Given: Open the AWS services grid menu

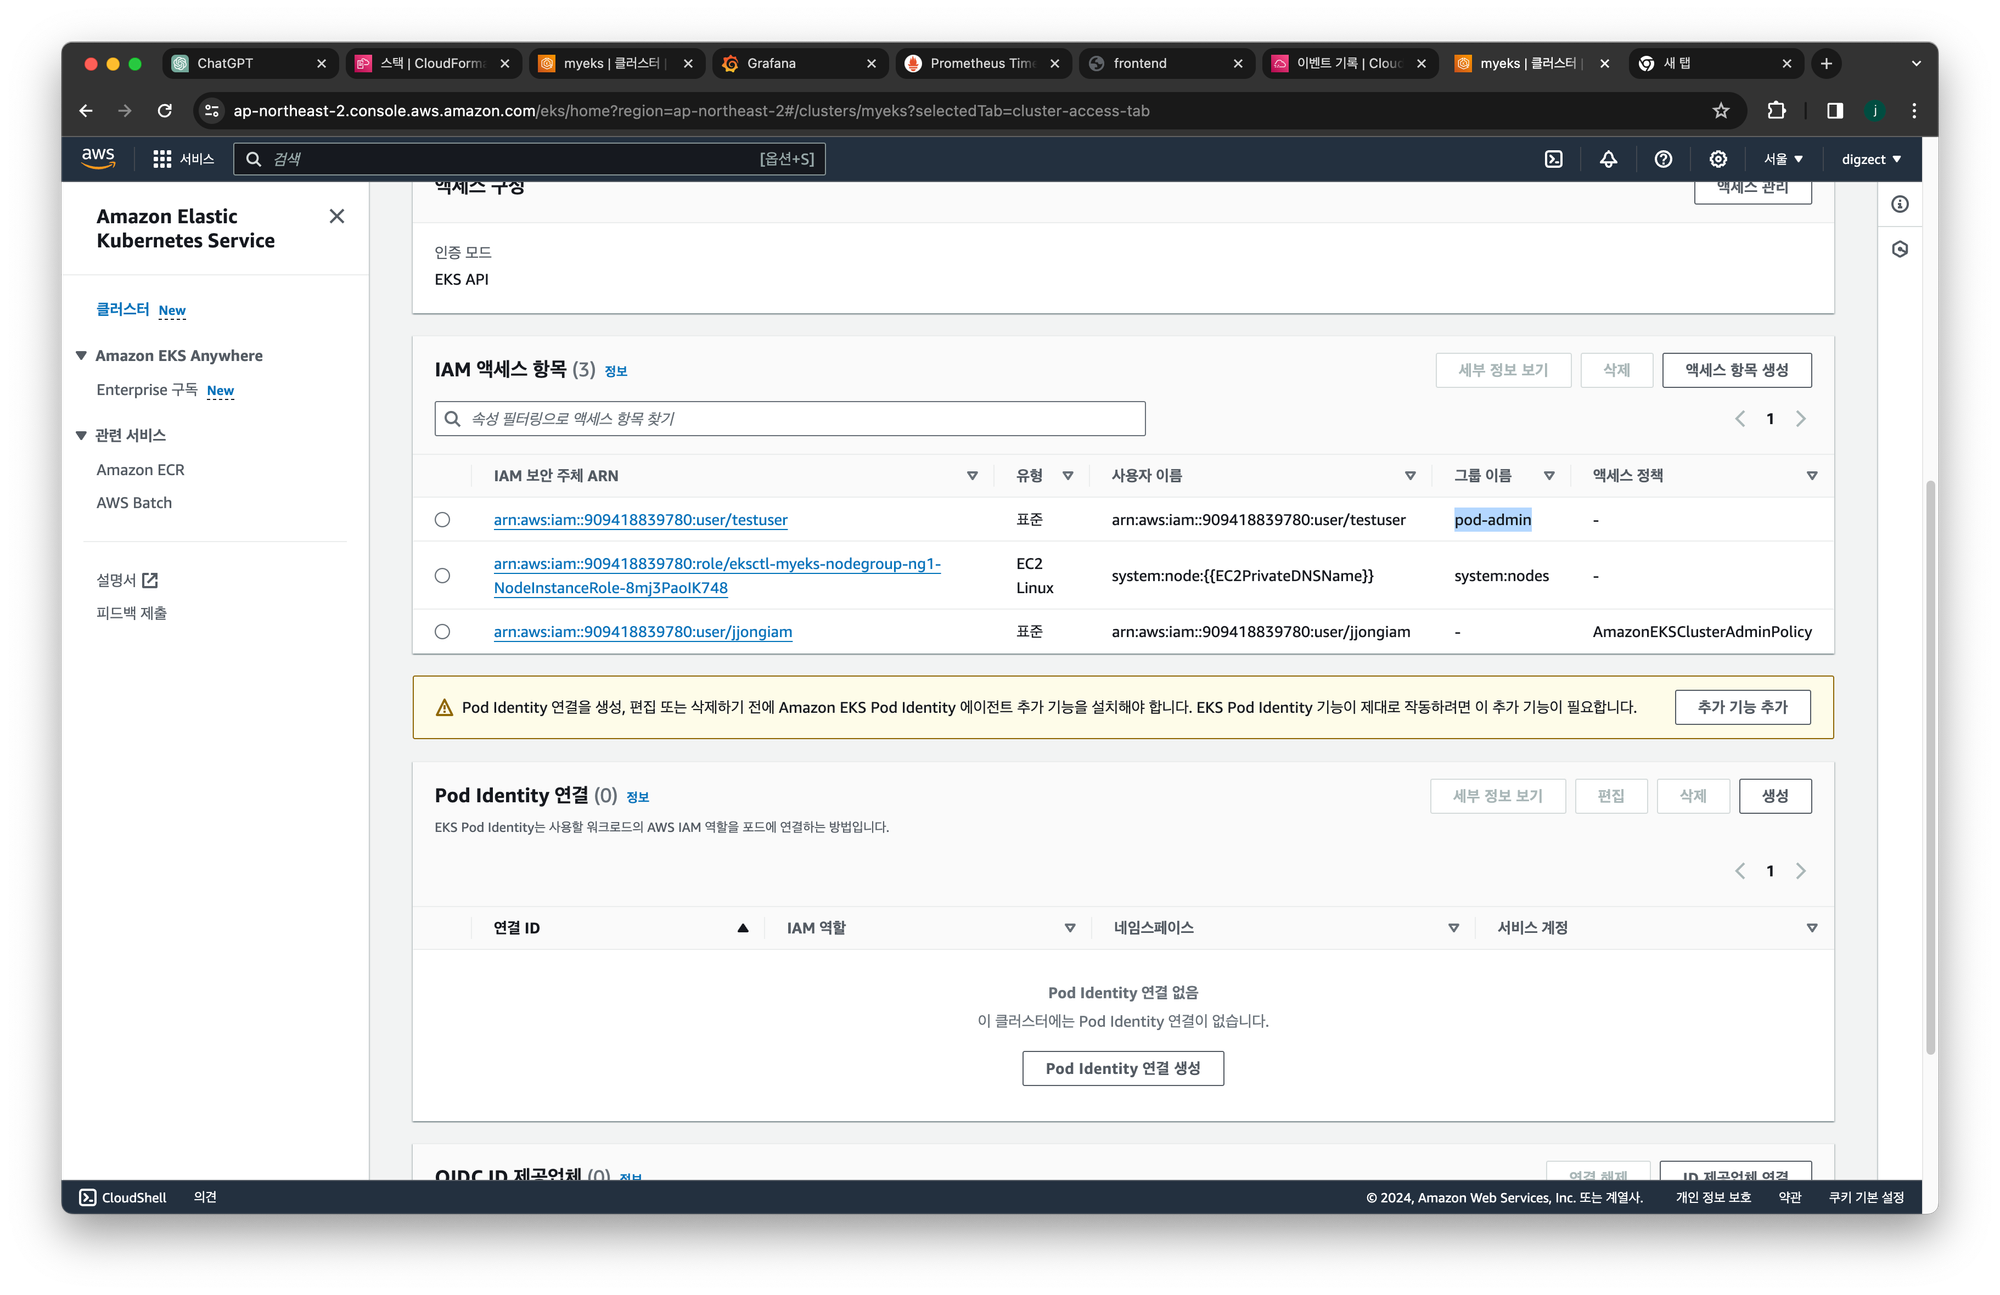Looking at the screenshot, I should tap(162, 159).
